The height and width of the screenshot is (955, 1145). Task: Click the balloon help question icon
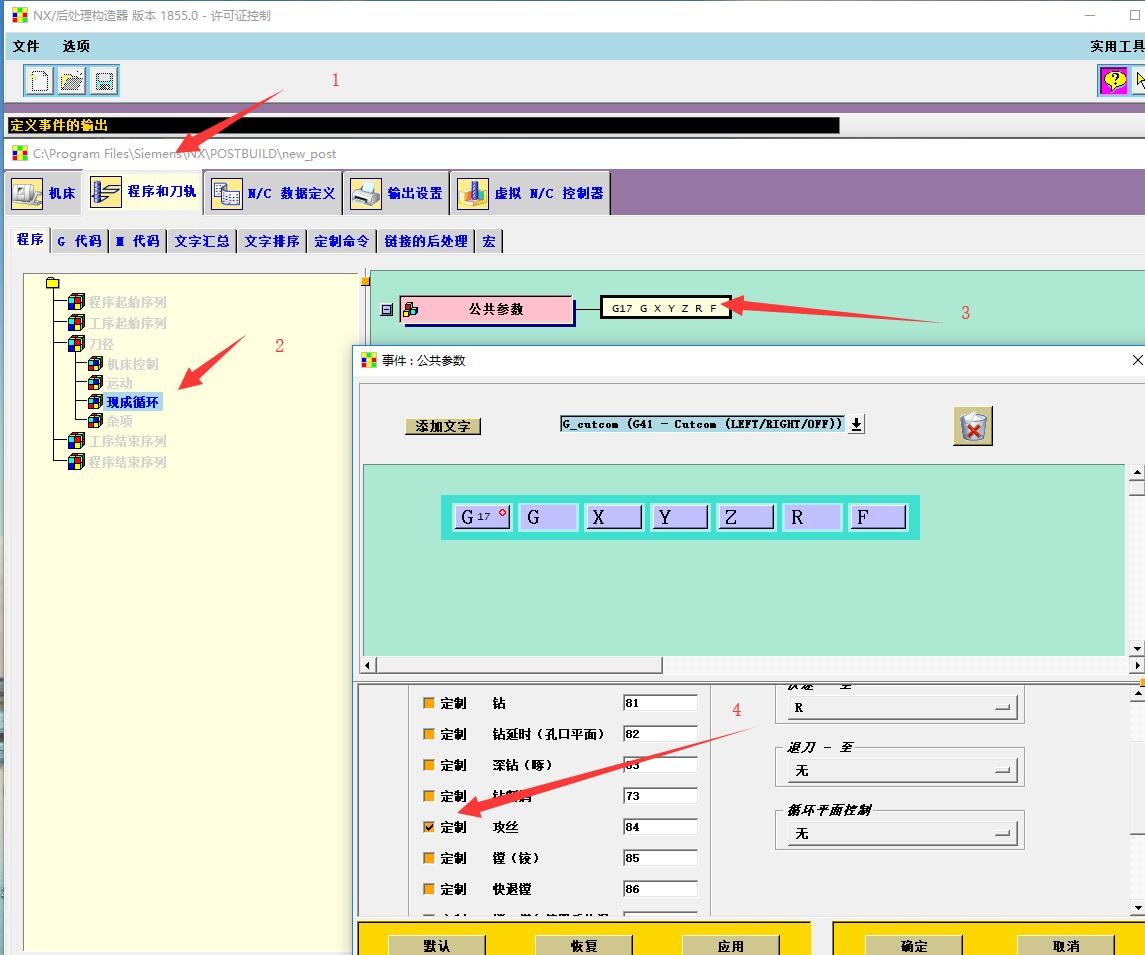pyautogui.click(x=1113, y=81)
